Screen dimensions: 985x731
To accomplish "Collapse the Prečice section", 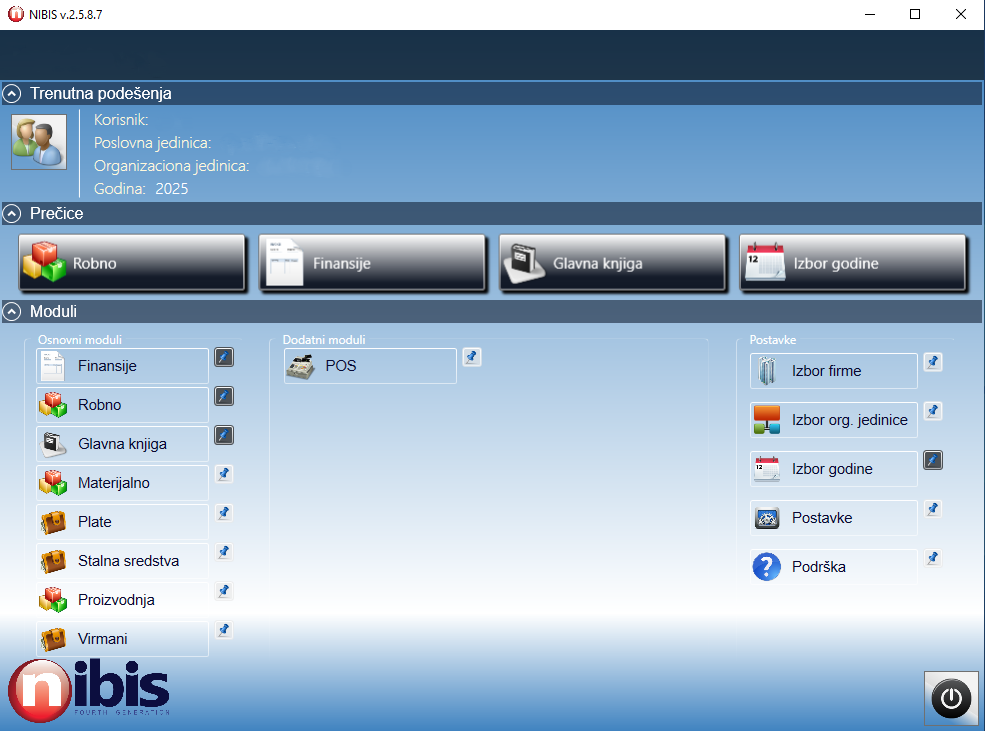I will [12, 214].
